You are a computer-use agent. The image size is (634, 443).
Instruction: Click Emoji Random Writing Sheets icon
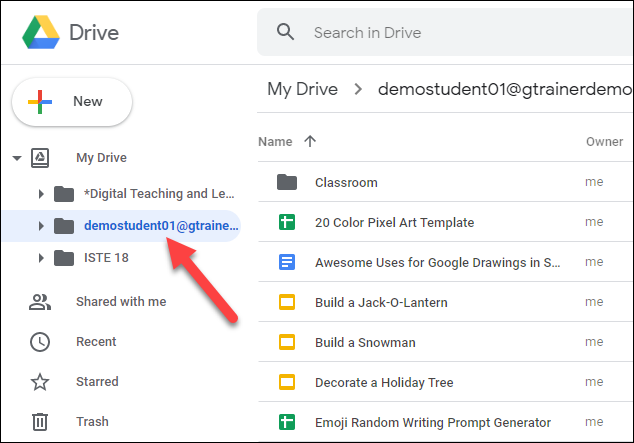[x=287, y=422]
